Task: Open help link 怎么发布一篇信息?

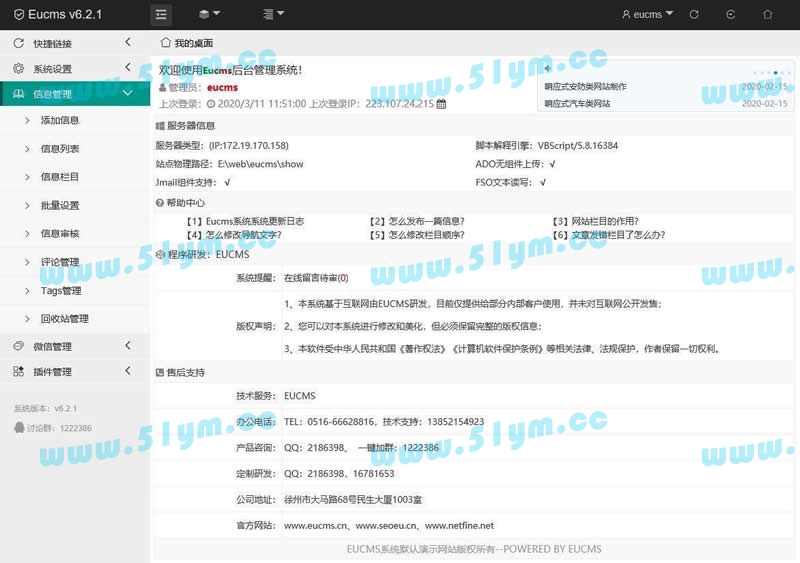Action: coord(427,221)
